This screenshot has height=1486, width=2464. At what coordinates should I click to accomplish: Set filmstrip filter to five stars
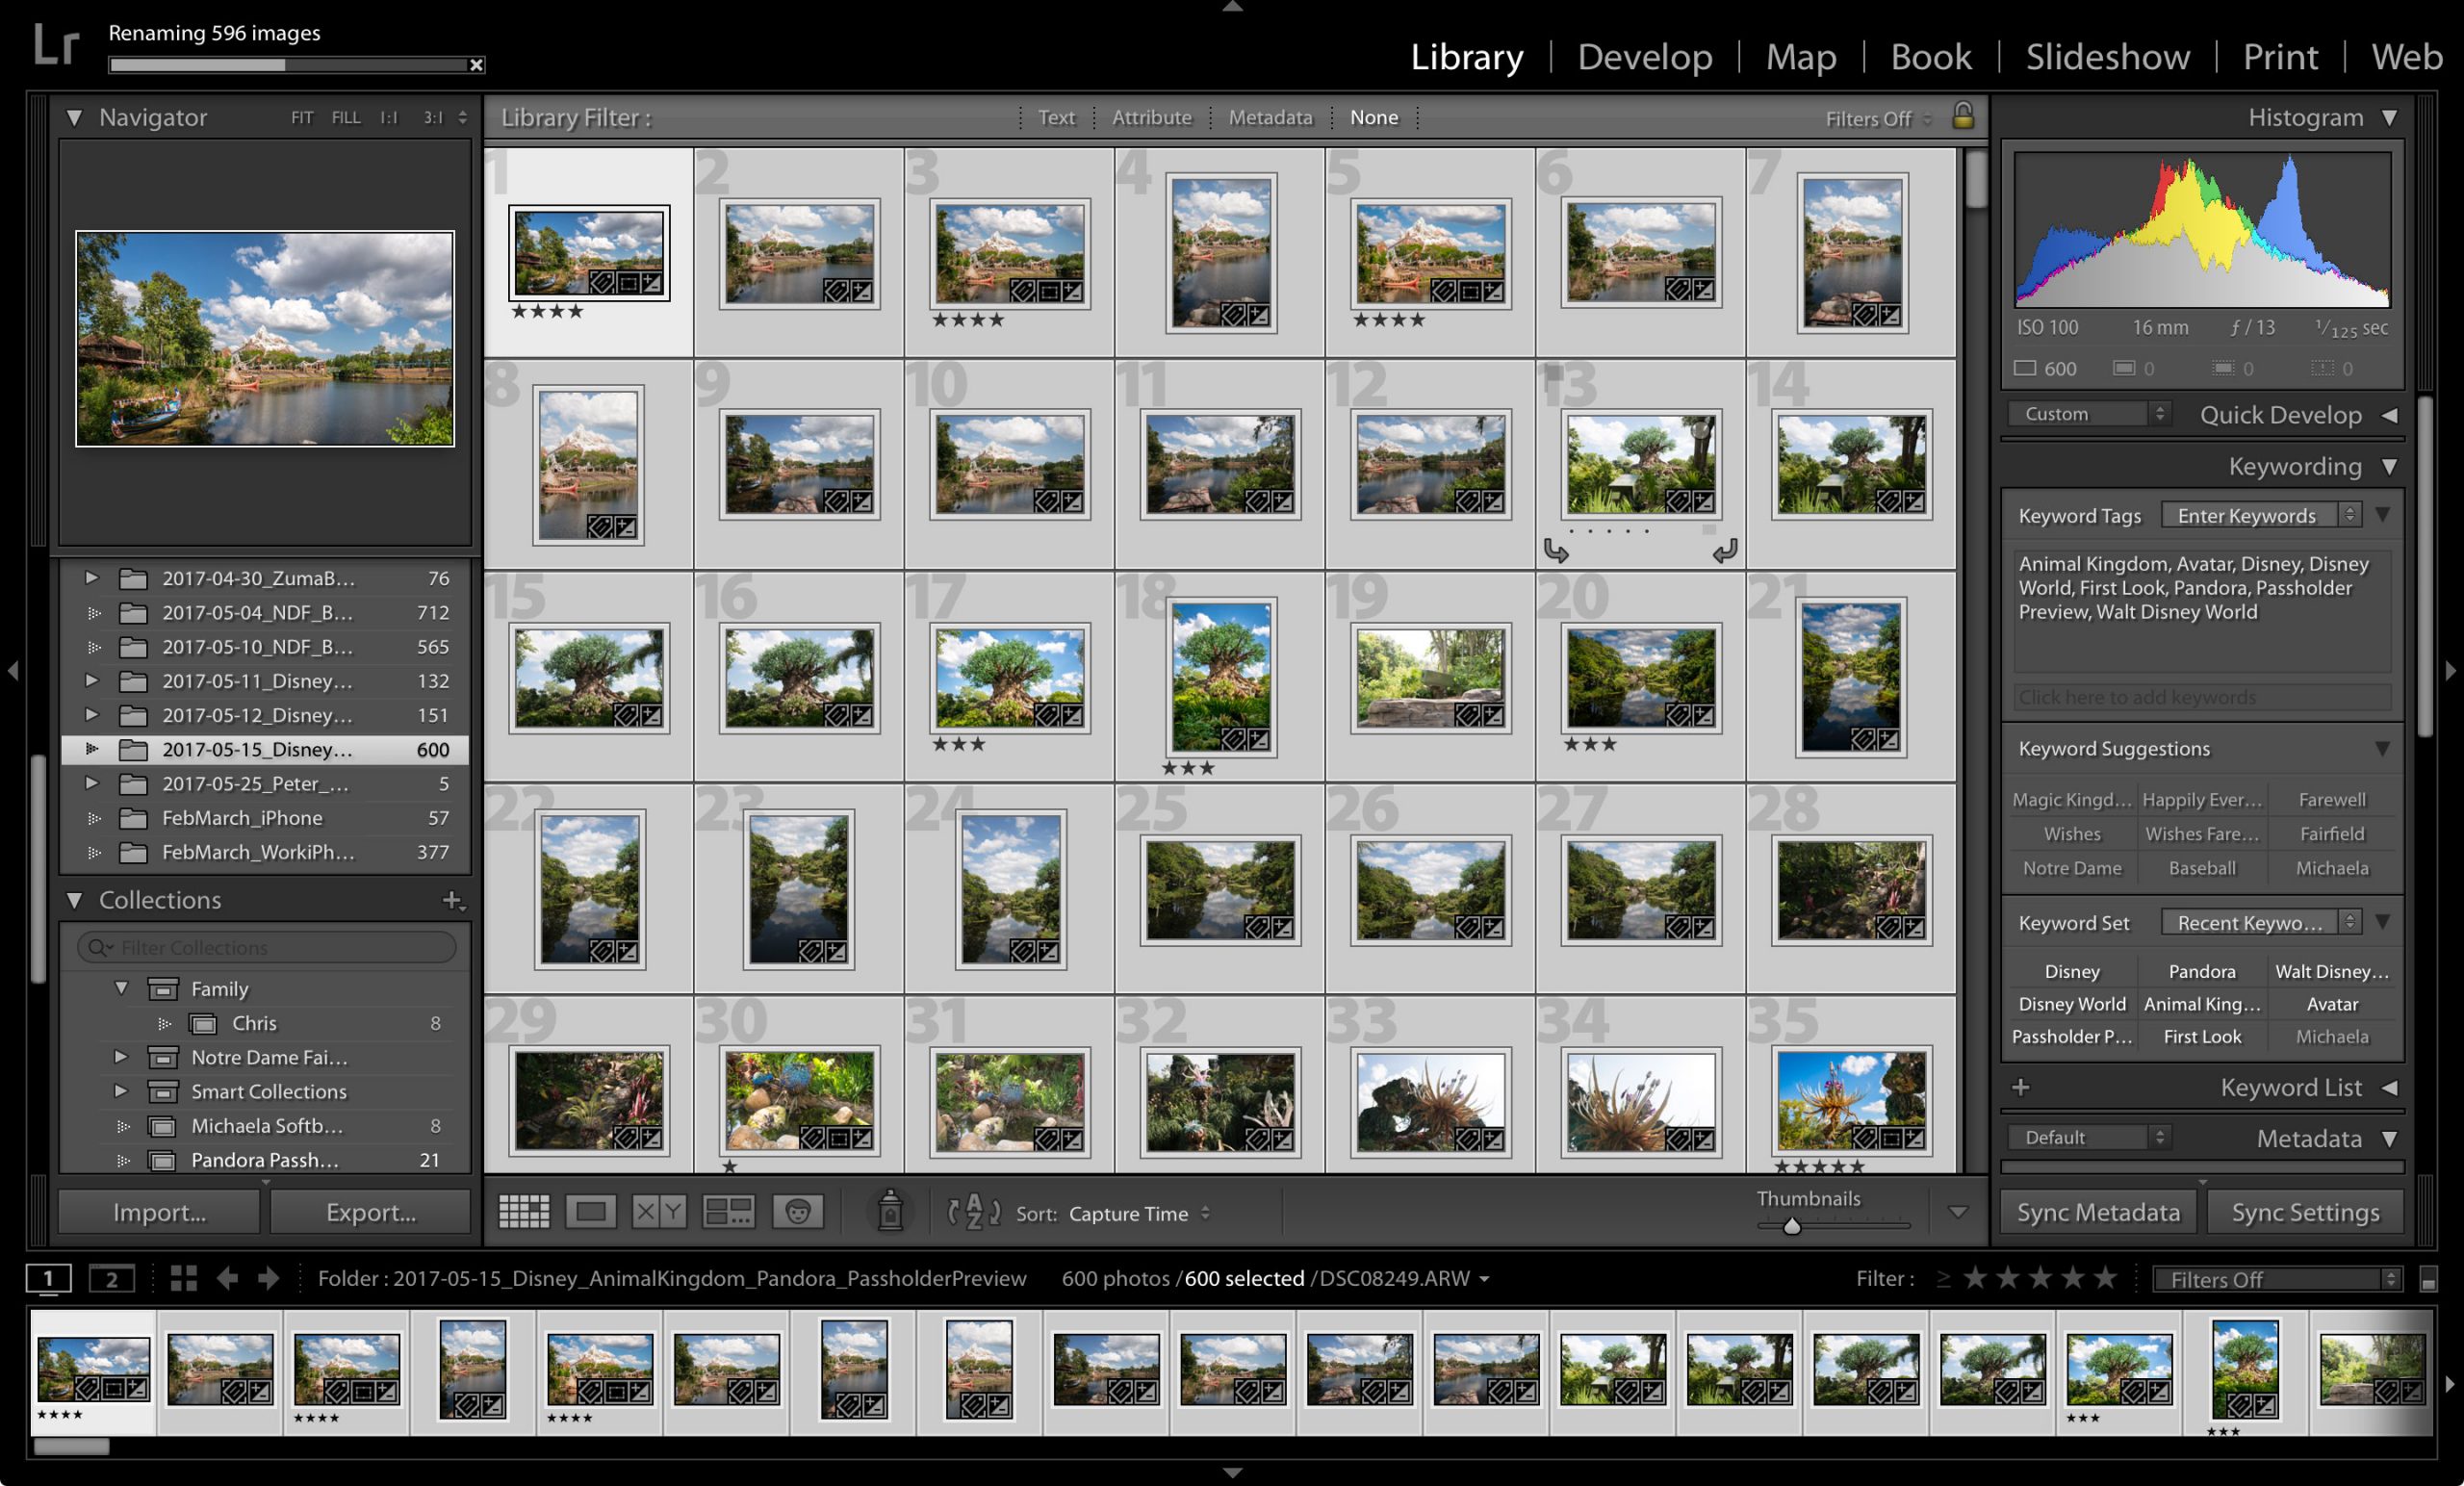pos(2106,1278)
